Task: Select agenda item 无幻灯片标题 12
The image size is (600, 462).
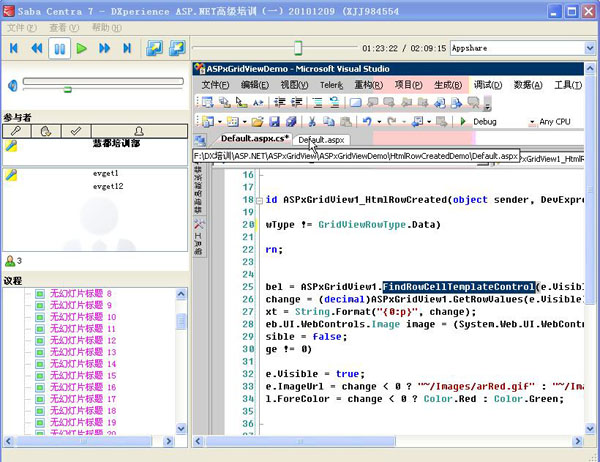Action: pos(81,340)
